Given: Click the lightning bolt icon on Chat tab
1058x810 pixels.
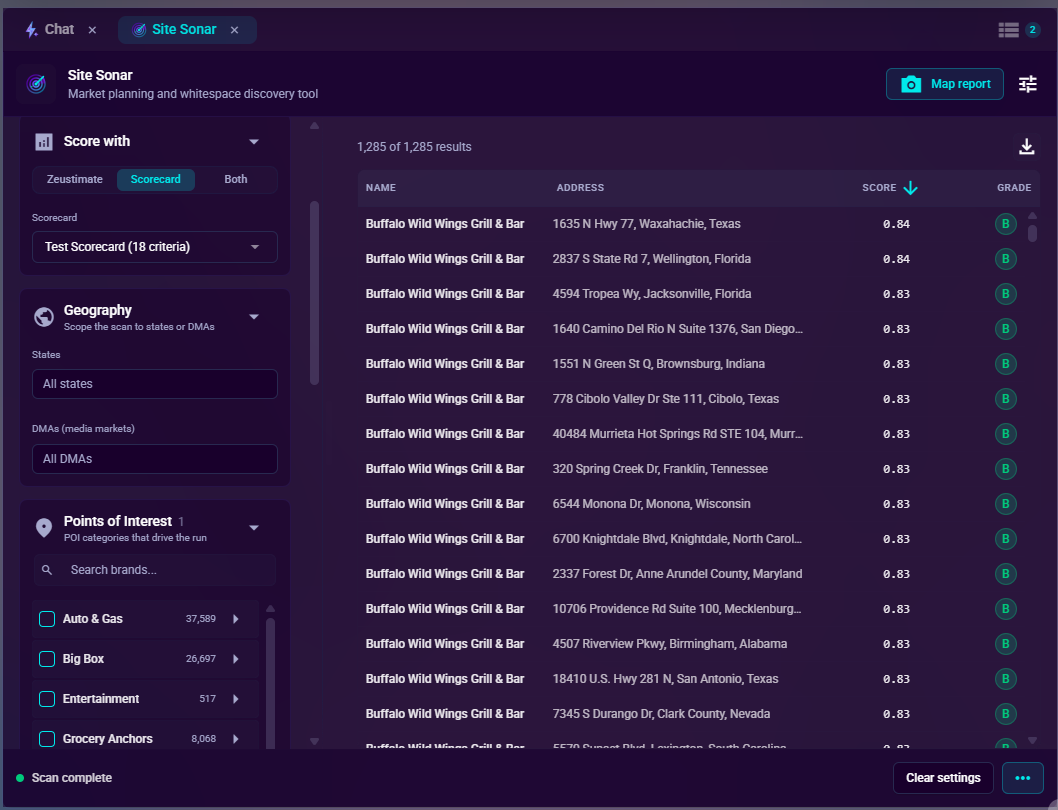Looking at the screenshot, I should (x=31, y=30).
